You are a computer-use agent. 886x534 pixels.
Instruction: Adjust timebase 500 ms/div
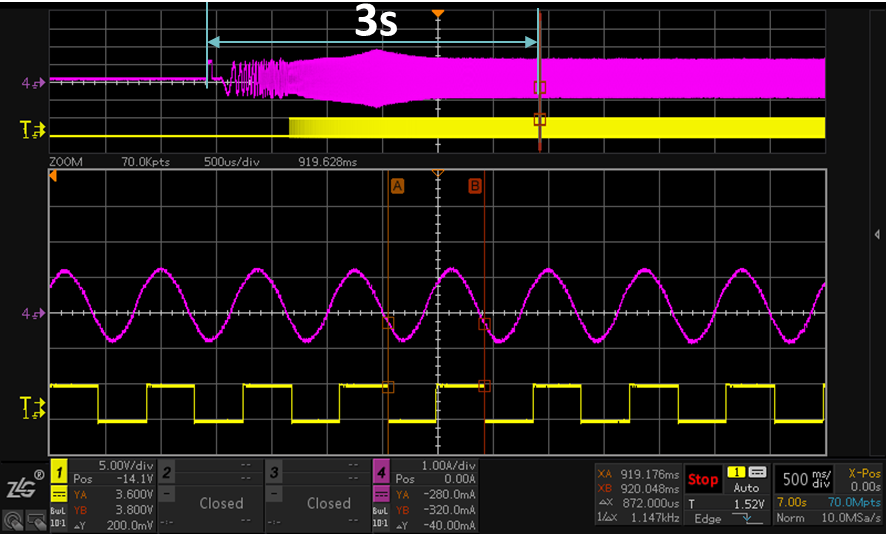coord(806,479)
